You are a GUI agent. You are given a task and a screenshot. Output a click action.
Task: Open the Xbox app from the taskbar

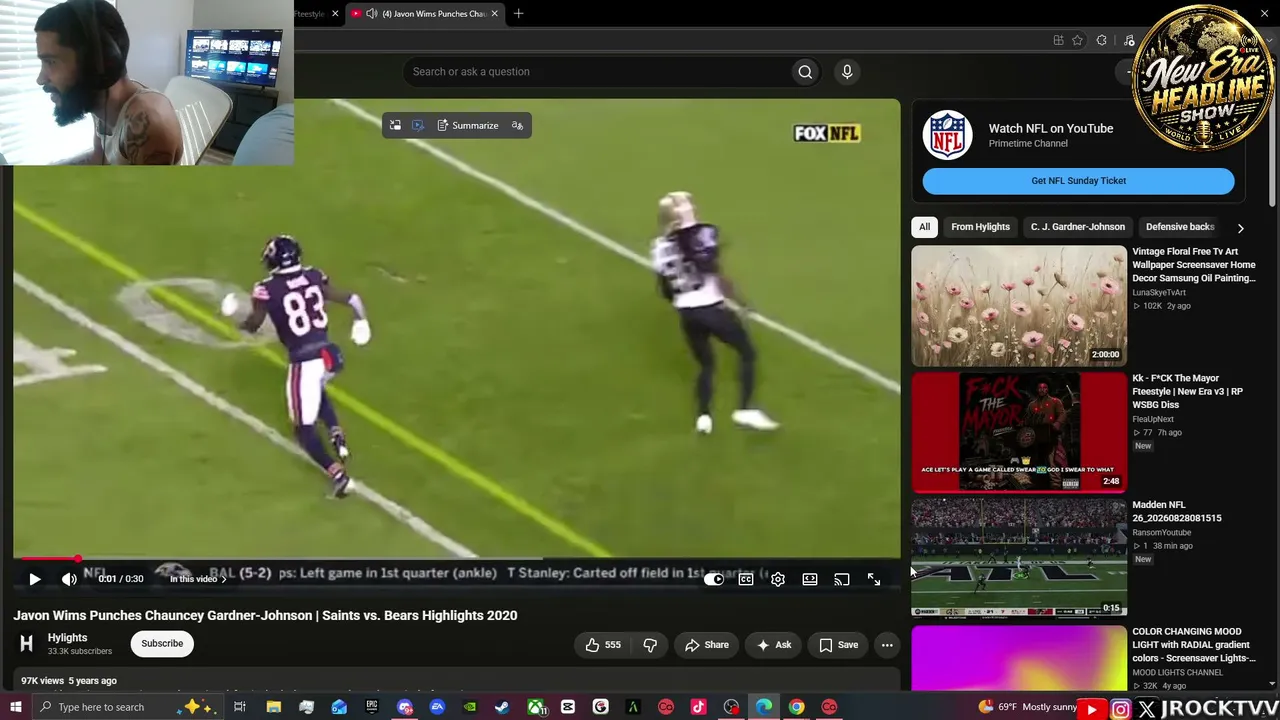[535, 707]
